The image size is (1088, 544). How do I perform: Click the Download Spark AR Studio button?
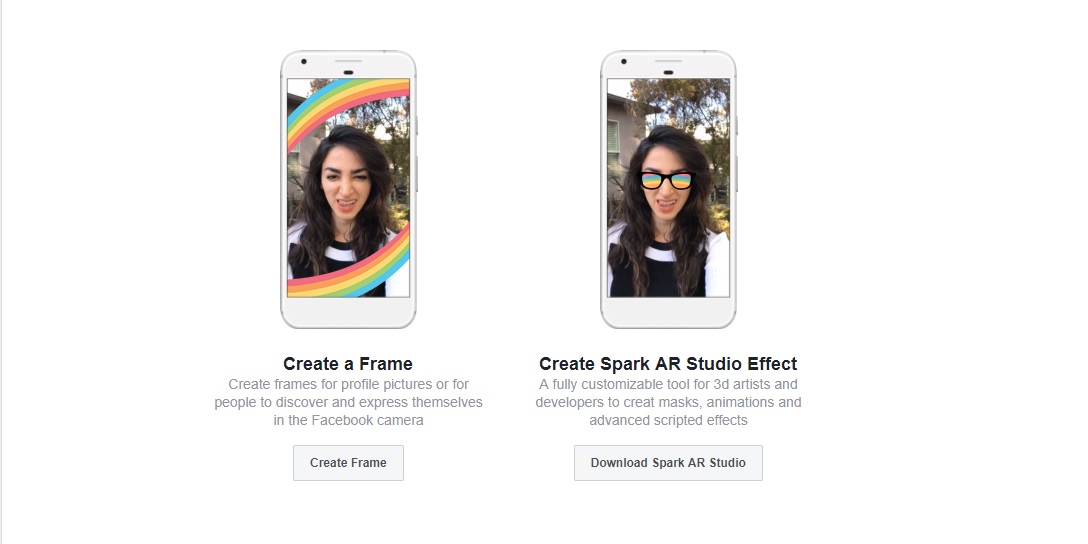(668, 463)
